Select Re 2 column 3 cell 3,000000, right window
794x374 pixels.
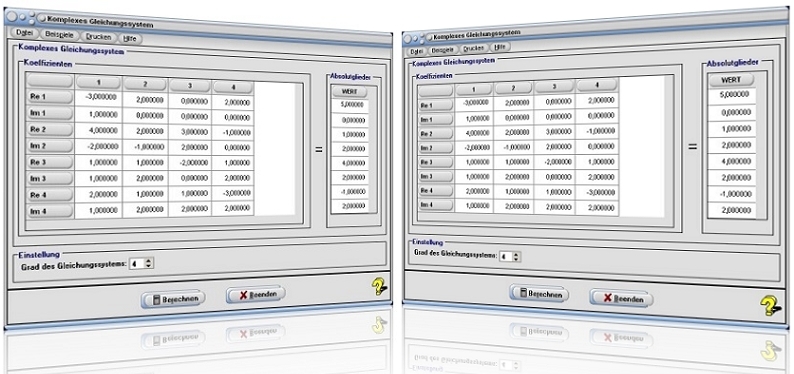tap(554, 131)
